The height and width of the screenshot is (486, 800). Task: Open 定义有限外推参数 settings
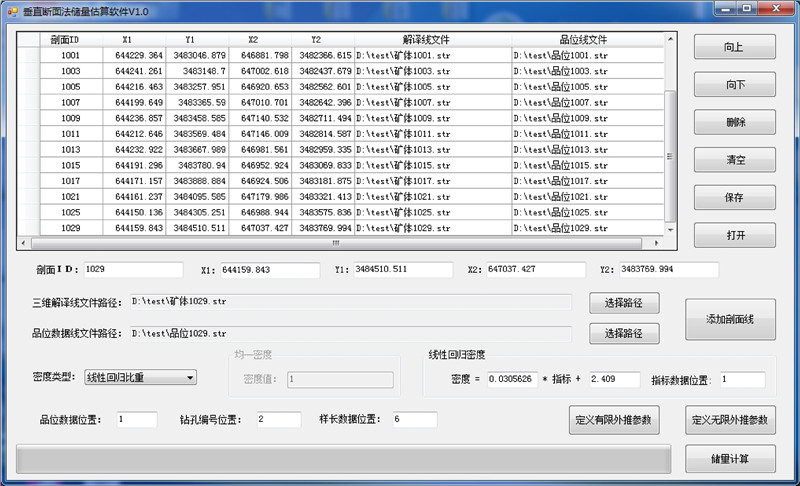click(x=613, y=420)
